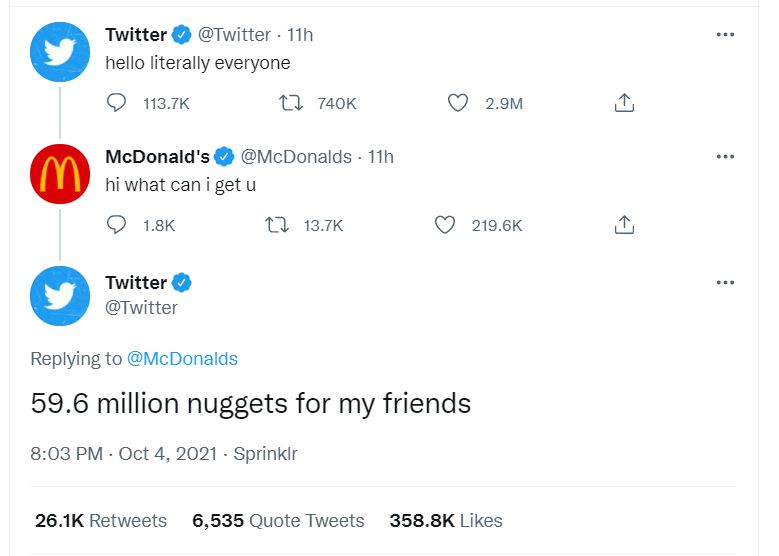View the 26.1K Retweets list
Screen dimensions: 779x556
click(x=101, y=521)
